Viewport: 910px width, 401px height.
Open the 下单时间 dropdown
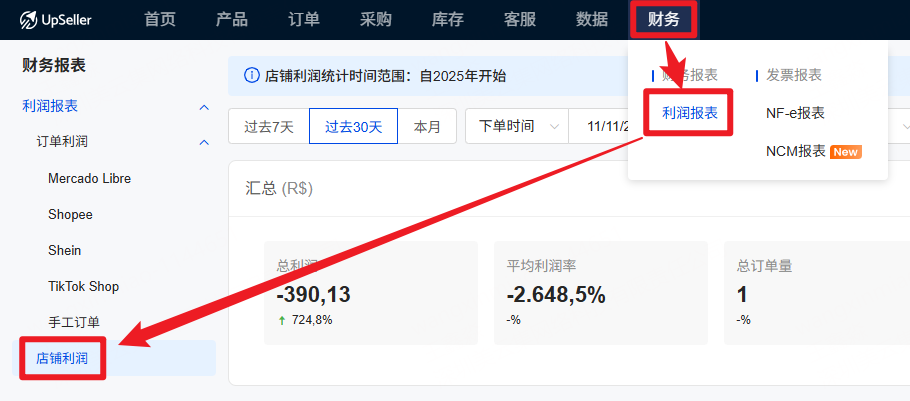coord(517,126)
